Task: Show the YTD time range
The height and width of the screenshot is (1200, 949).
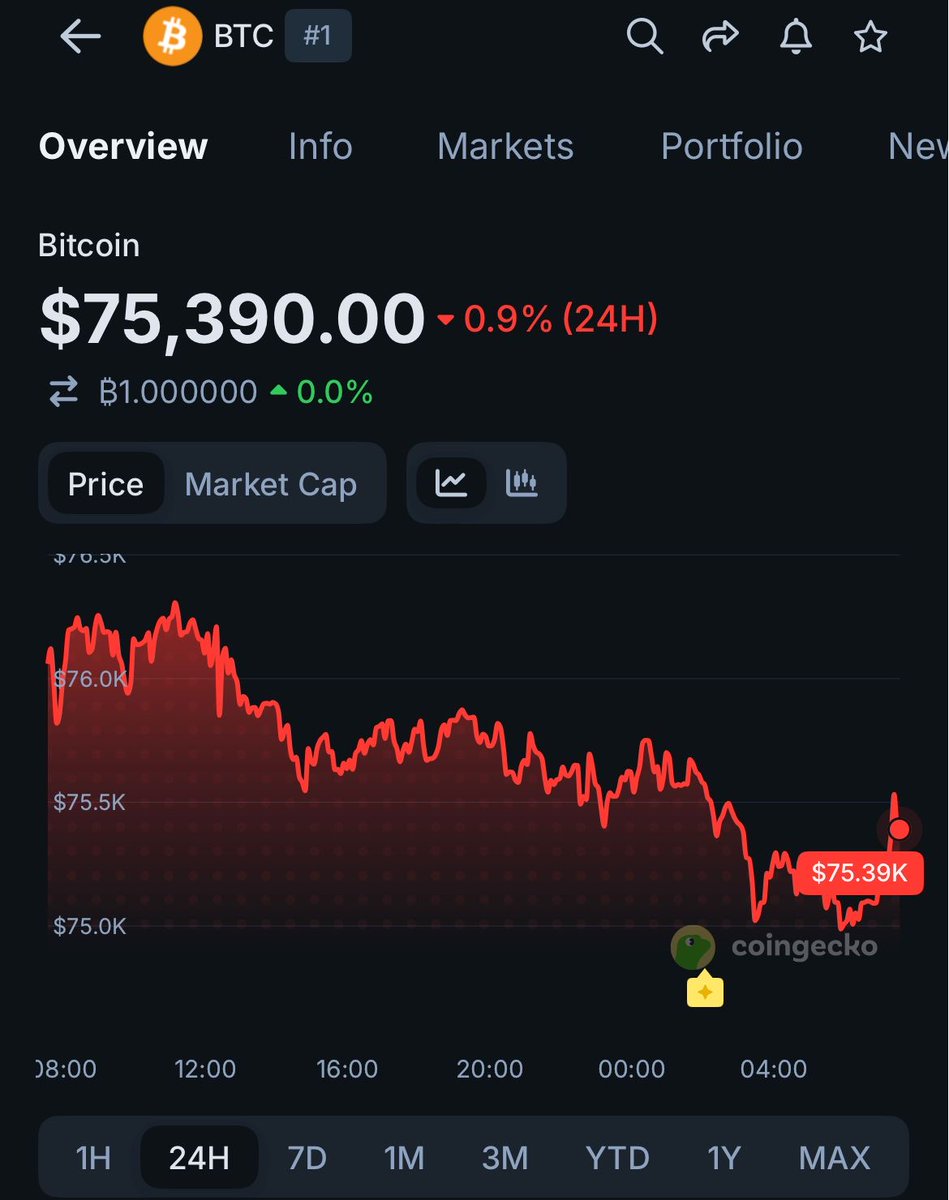Action: point(617,1158)
